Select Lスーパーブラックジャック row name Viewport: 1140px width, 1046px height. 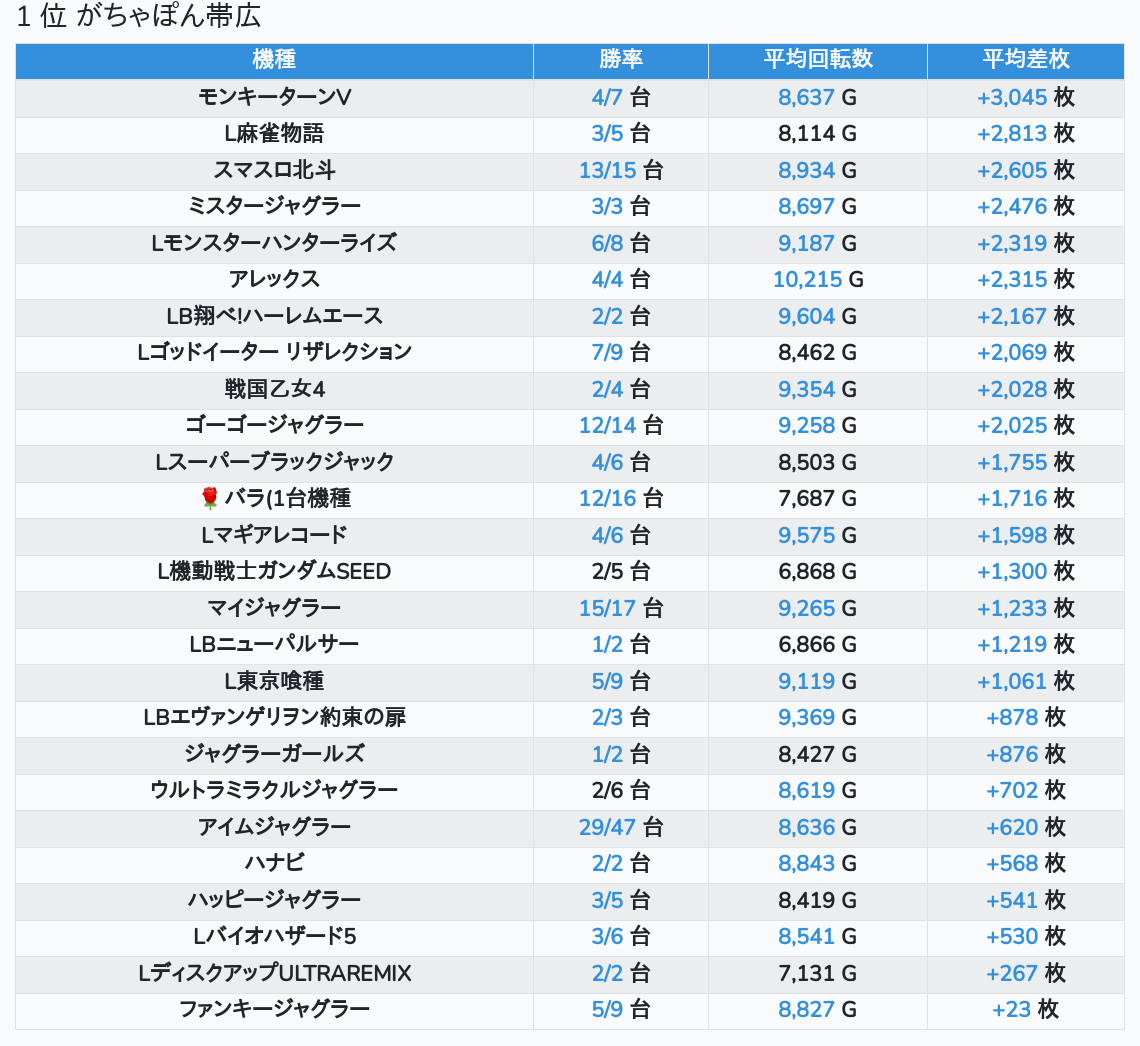click(274, 462)
